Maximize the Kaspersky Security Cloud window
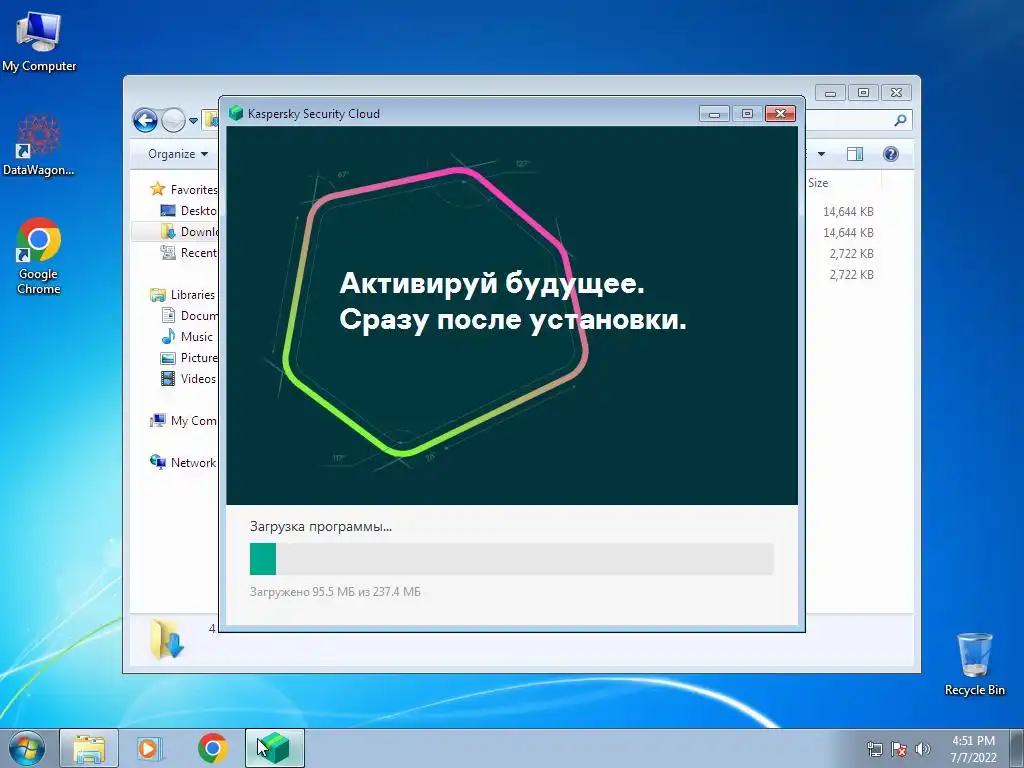Screen dimensions: 1024x768 pos(747,114)
